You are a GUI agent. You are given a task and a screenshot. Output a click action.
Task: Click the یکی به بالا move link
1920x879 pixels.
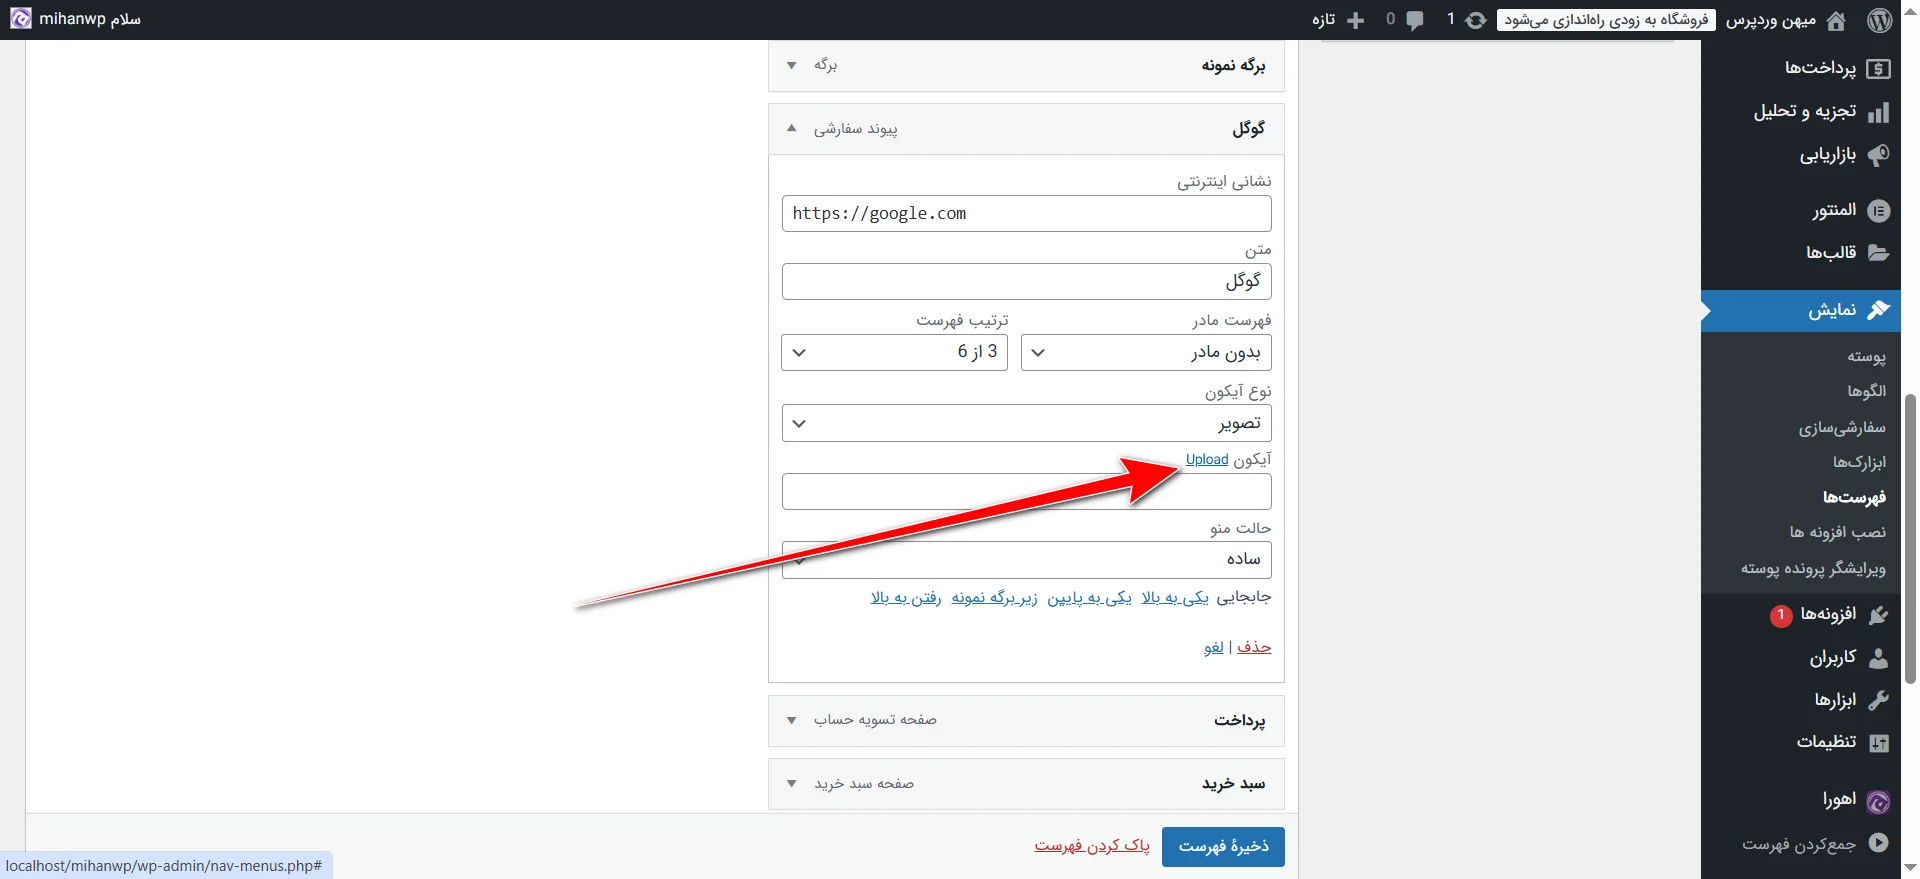(x=1175, y=597)
